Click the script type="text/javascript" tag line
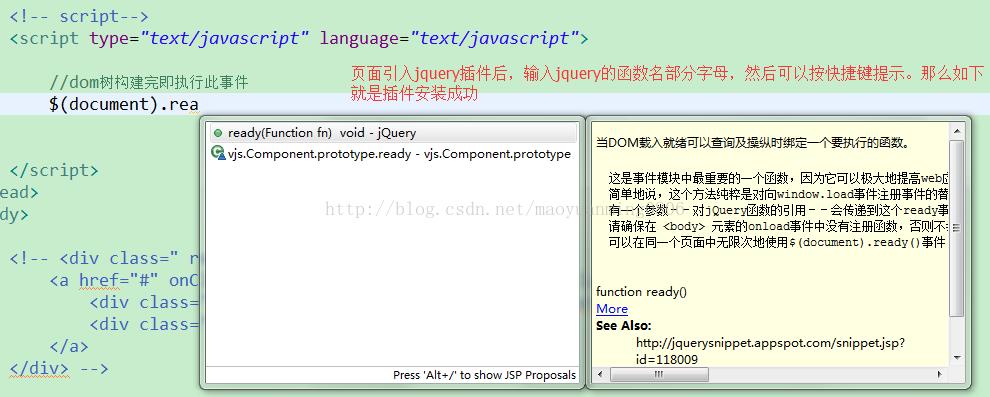This screenshot has width=990, height=397. tap(299, 39)
